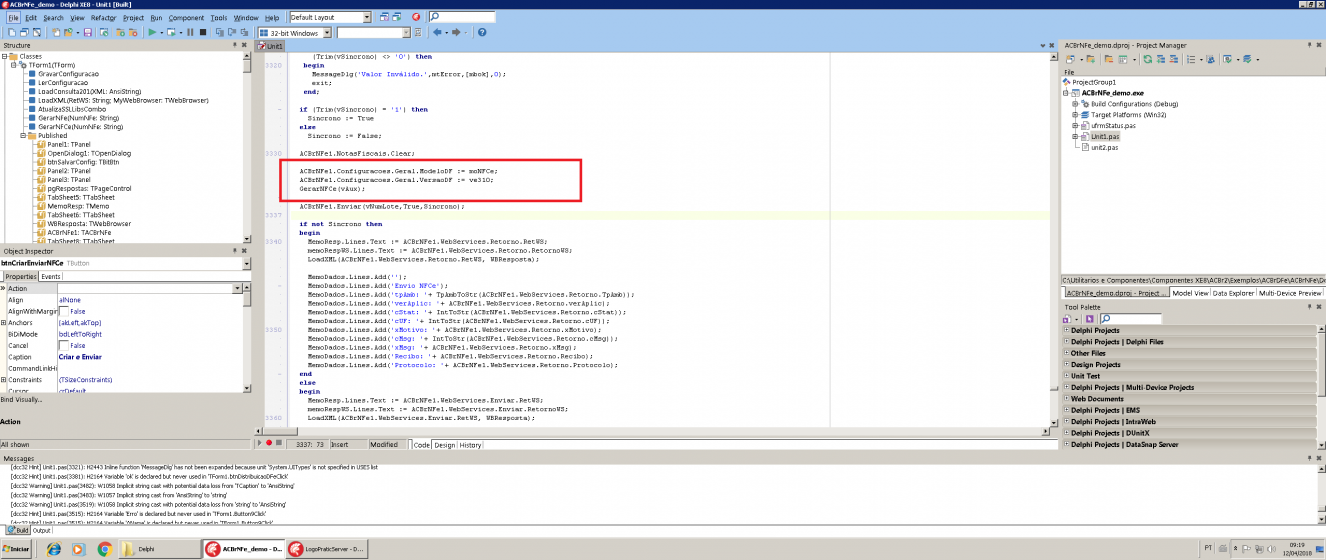
Task: Click the ACBrNFe1.Enviar code line
Action: click(x=382, y=206)
